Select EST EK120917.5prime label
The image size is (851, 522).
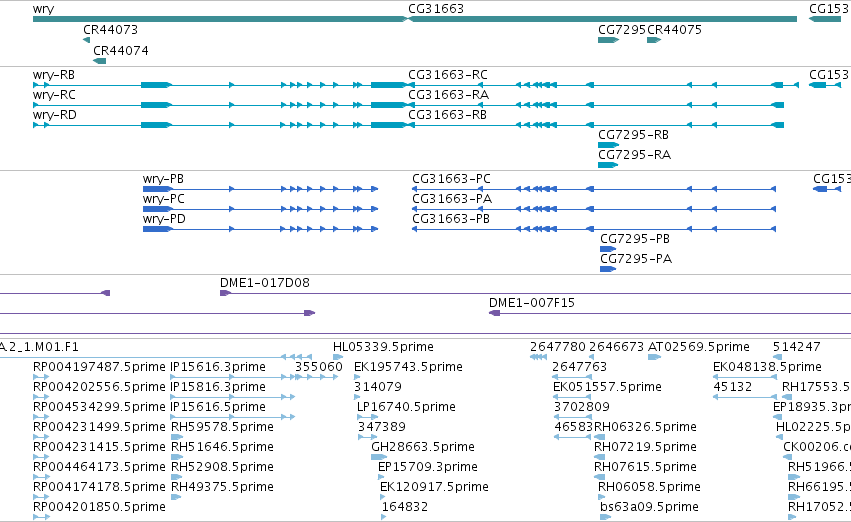point(434,488)
